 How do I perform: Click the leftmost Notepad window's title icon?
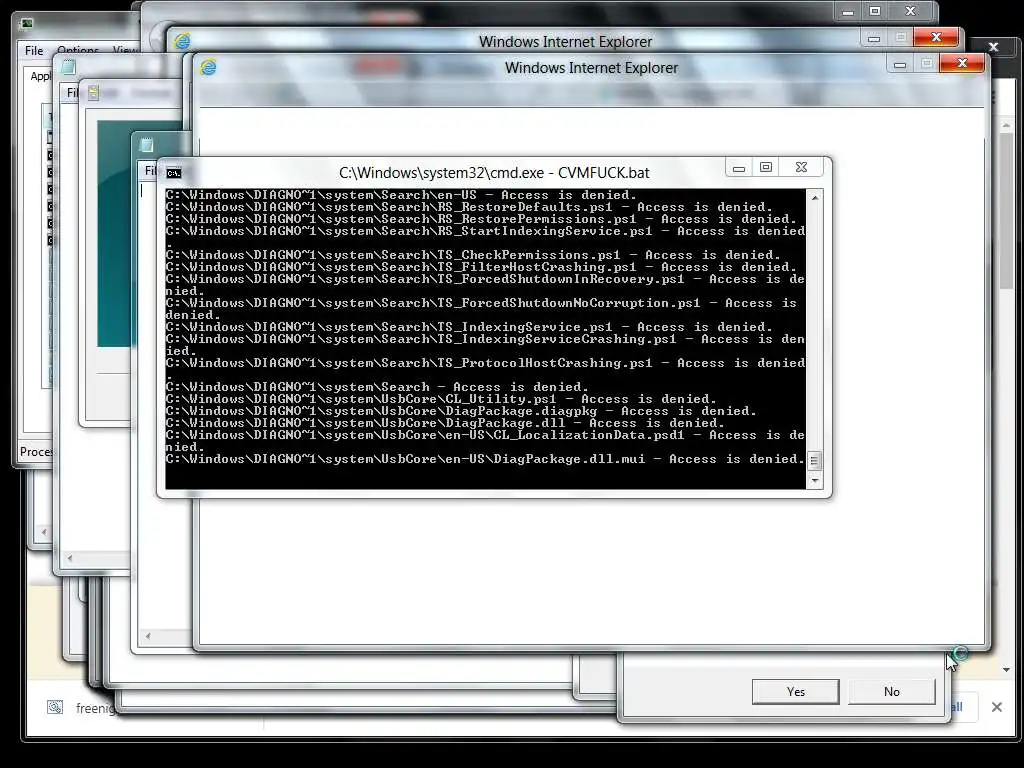(x=69, y=67)
